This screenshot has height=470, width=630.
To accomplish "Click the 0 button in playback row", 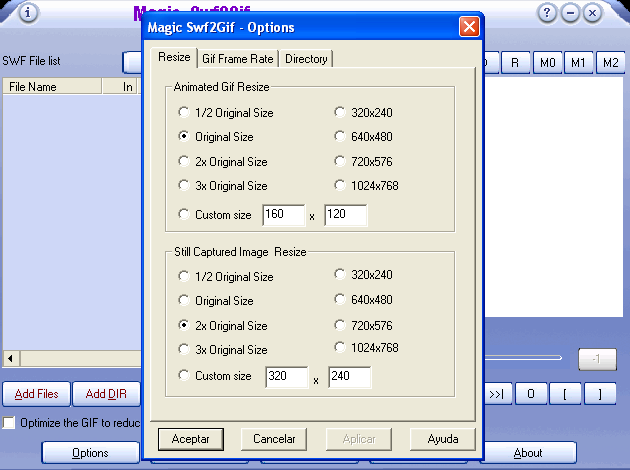I will (x=531, y=394).
